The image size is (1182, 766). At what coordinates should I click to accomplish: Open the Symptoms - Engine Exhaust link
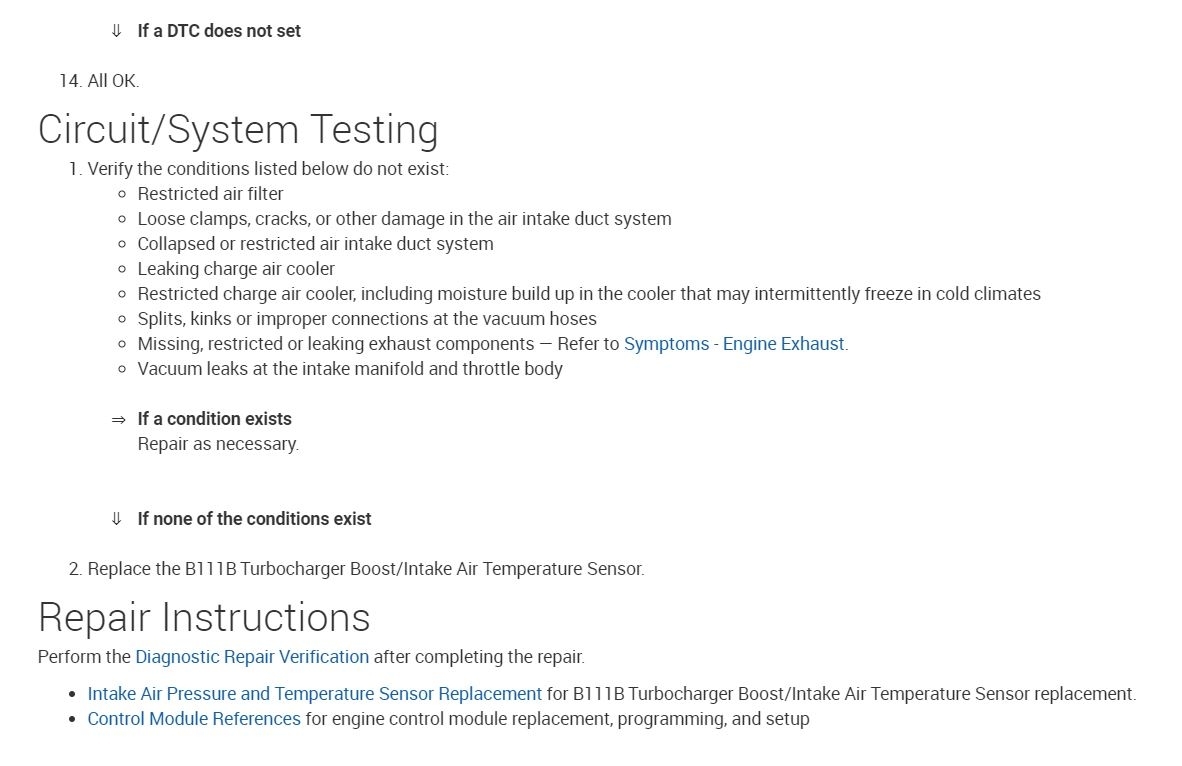pos(734,344)
